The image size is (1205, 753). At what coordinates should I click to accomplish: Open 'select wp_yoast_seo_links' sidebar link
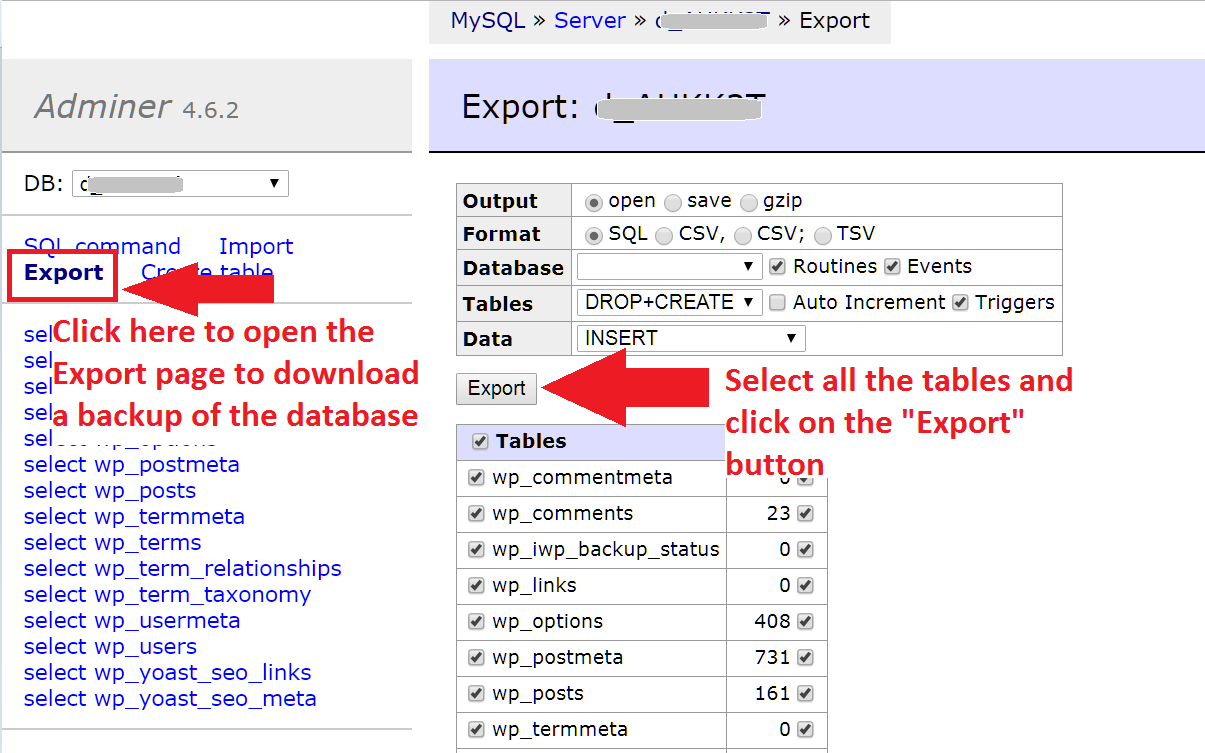(168, 673)
